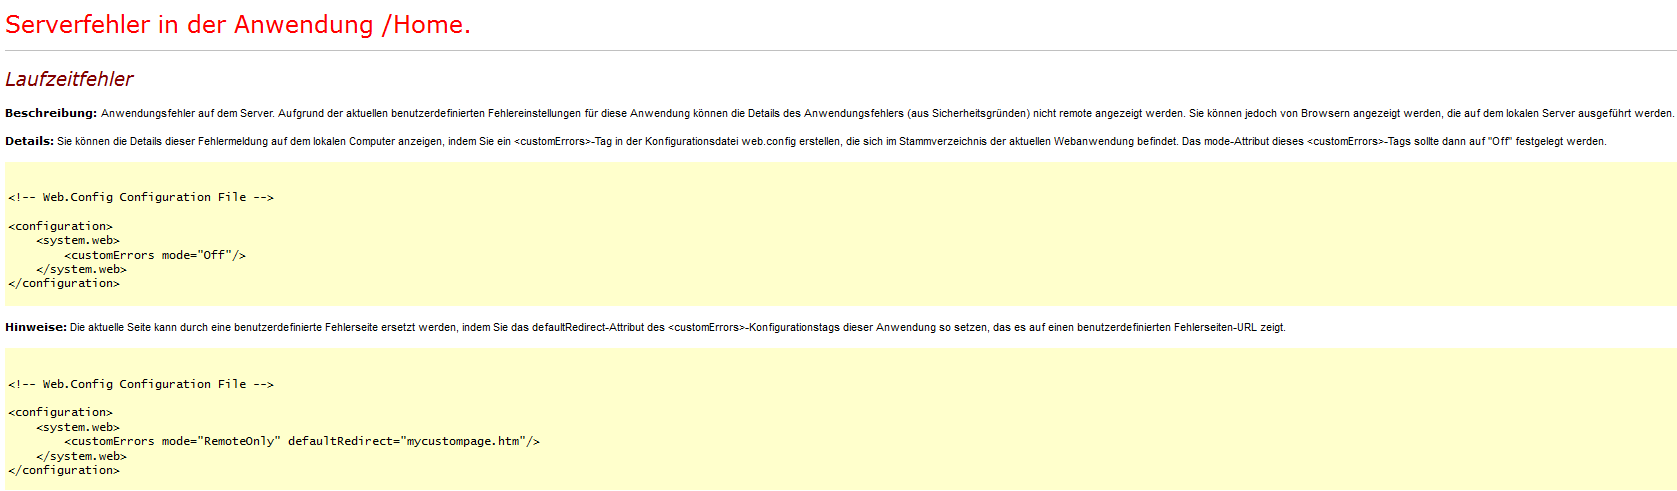This screenshot has width=1677, height=491.
Task: Click first 'Web.Config Configuration File' comment line
Action: click(x=141, y=197)
